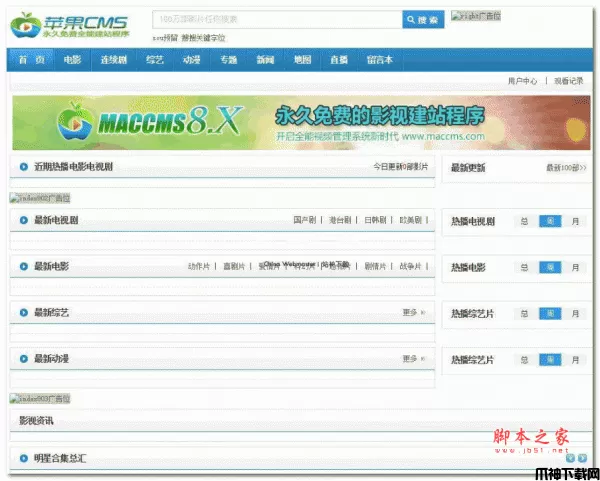Open the 综艺 navigation tab
This screenshot has width=600, height=481.
[x=155, y=60]
